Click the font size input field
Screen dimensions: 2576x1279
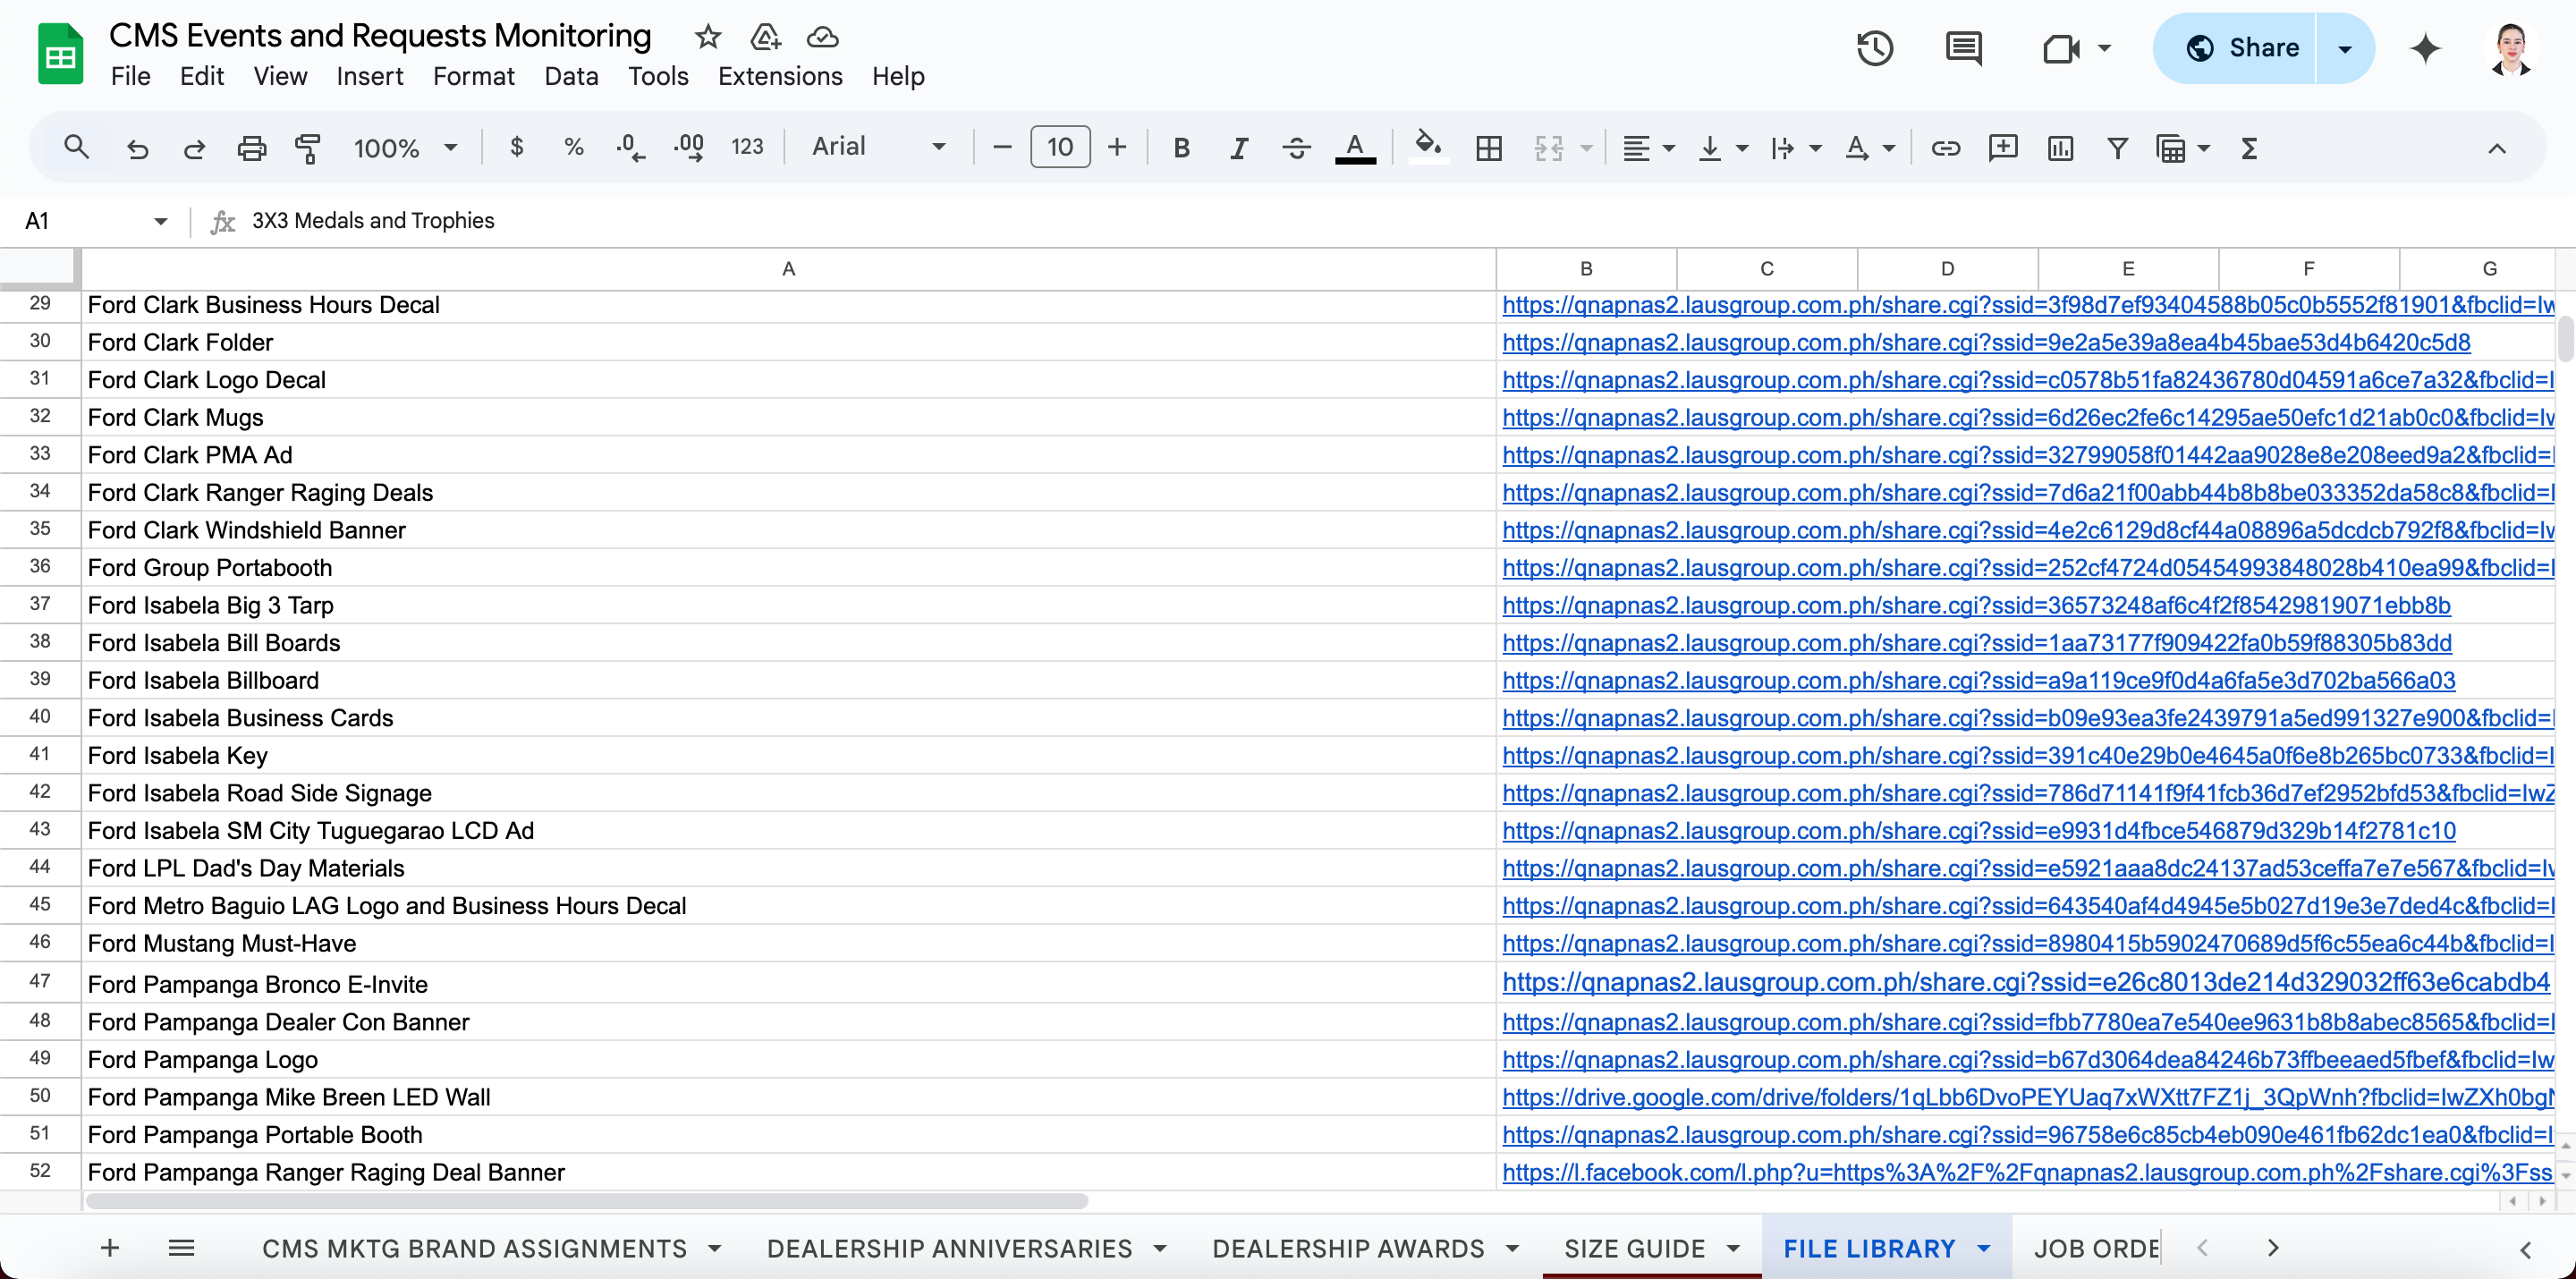[1060, 147]
